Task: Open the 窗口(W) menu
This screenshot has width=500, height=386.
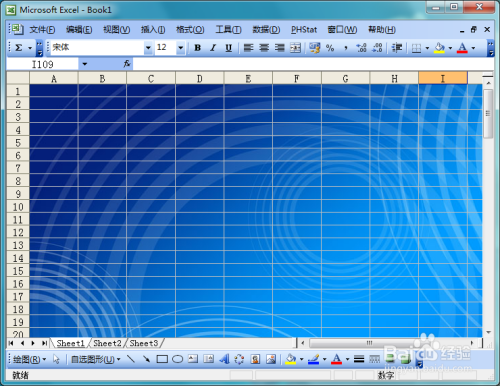Action: (x=342, y=30)
